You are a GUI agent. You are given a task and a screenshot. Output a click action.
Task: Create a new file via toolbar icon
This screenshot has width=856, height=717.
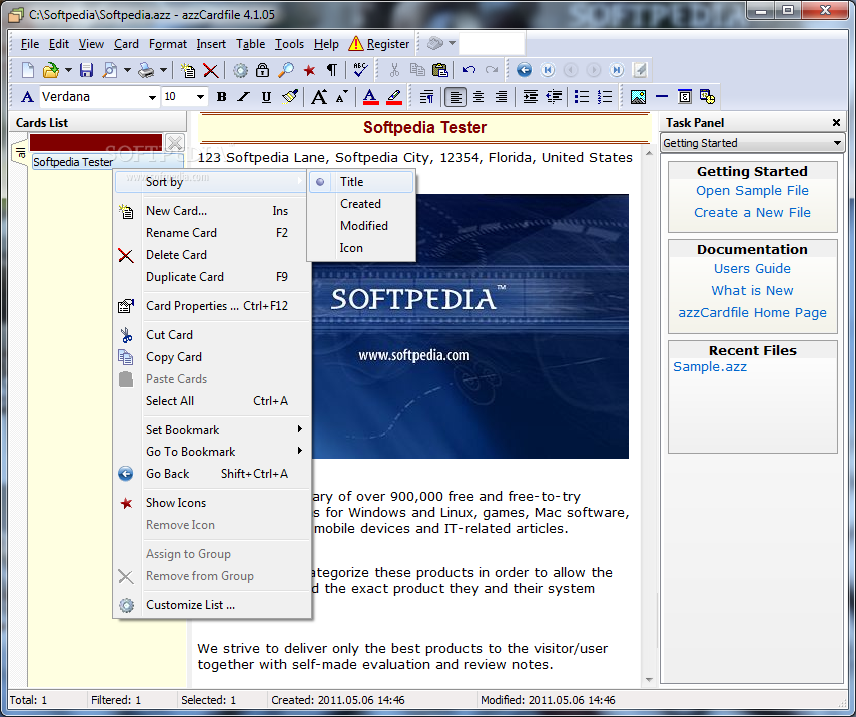click(27, 70)
